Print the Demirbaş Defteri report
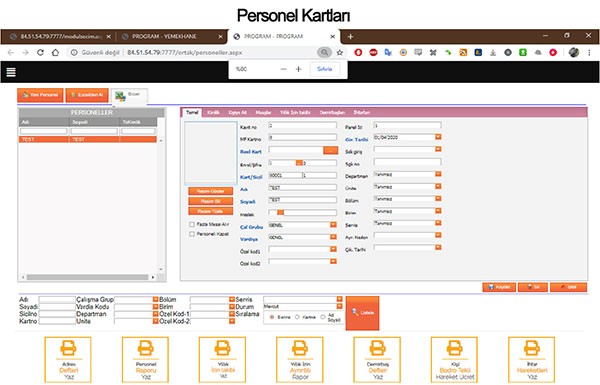This screenshot has width=600, height=385. pyautogui.click(x=377, y=359)
